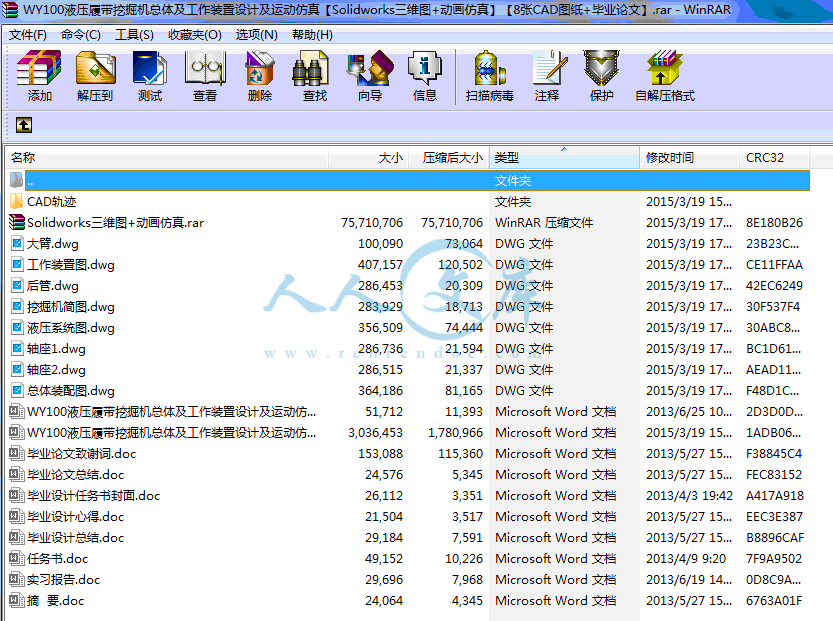Sort by Name (名称) column header

(x=167, y=158)
